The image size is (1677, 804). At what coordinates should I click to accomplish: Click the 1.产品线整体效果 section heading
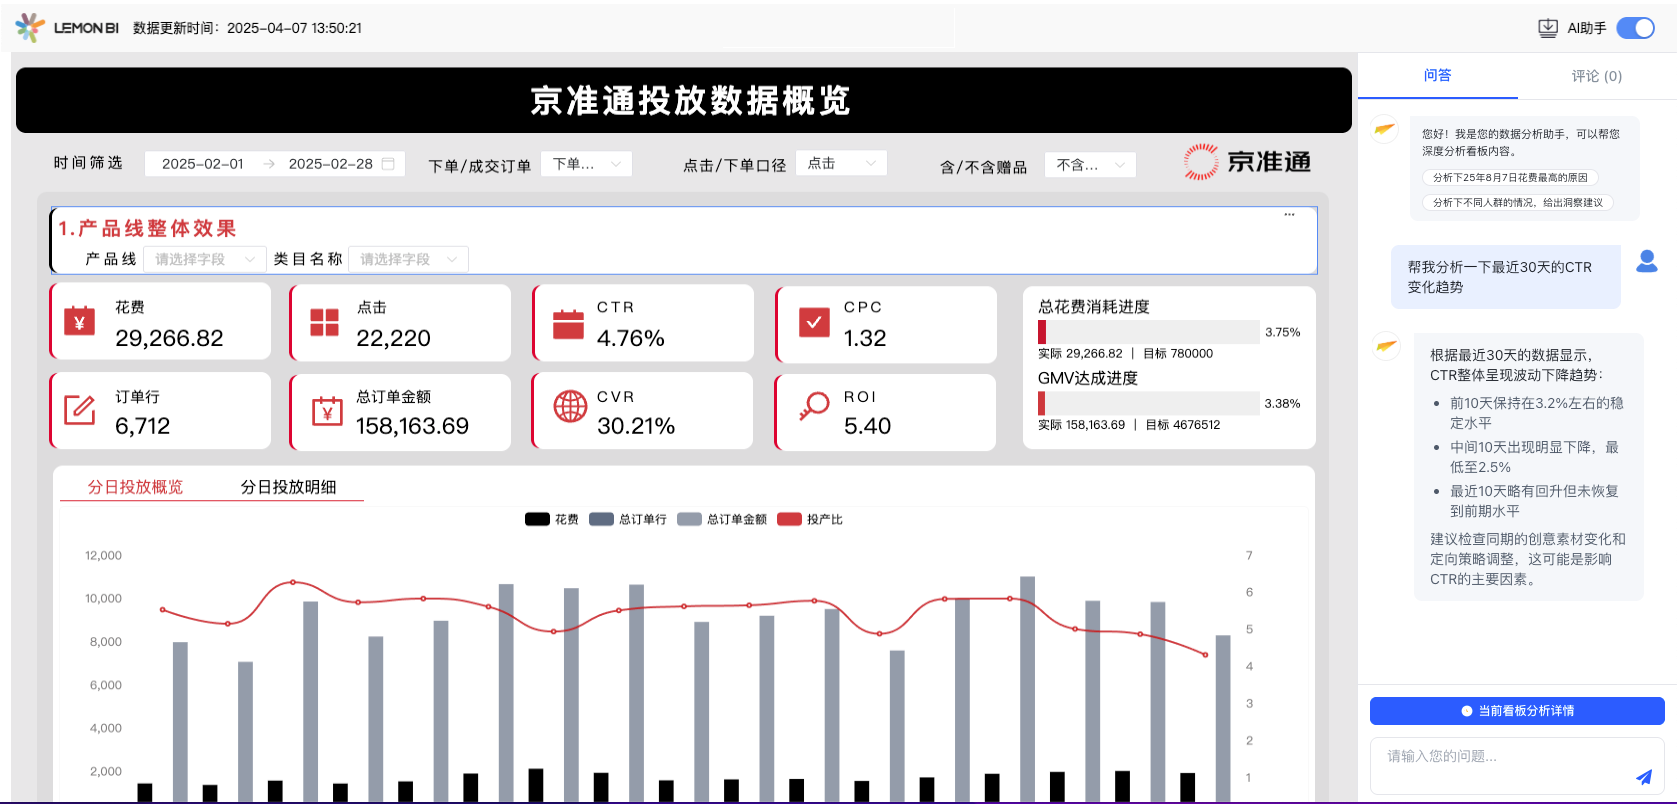tap(147, 228)
